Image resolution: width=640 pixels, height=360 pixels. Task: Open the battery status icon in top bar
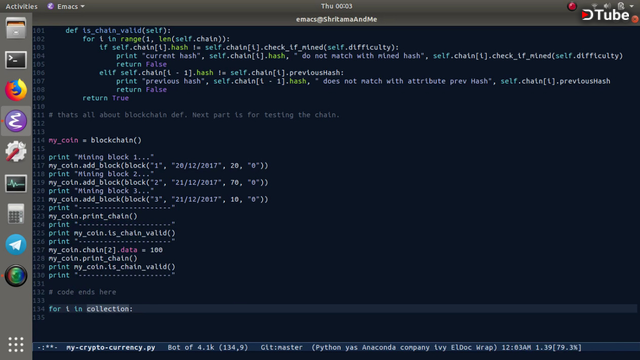pos(621,6)
